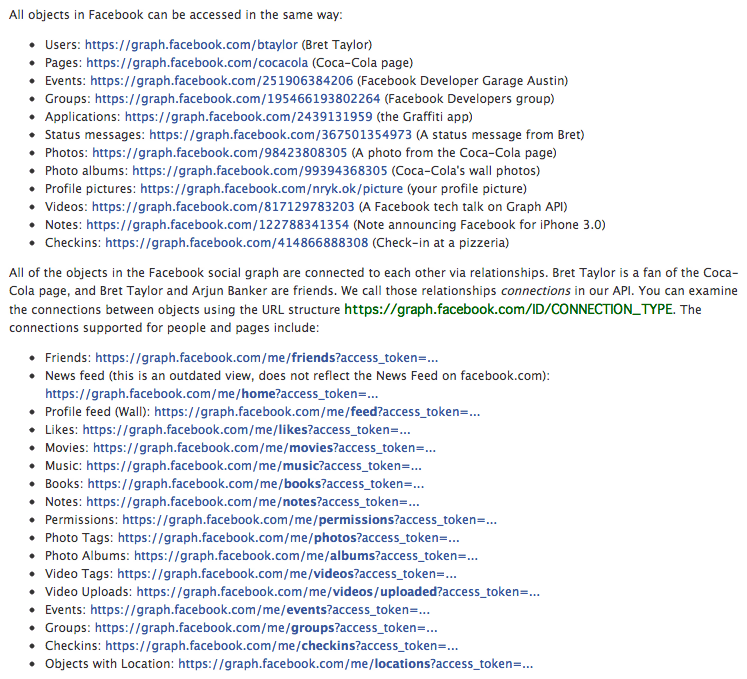The width and height of the screenshot is (747, 679).
Task: Open the Pages cocacola graph link
Action: click(x=197, y=63)
